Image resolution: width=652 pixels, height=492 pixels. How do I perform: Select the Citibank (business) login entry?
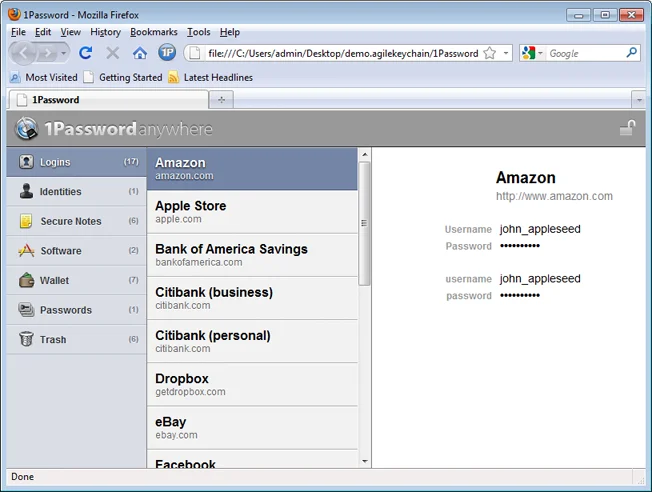pos(252,299)
